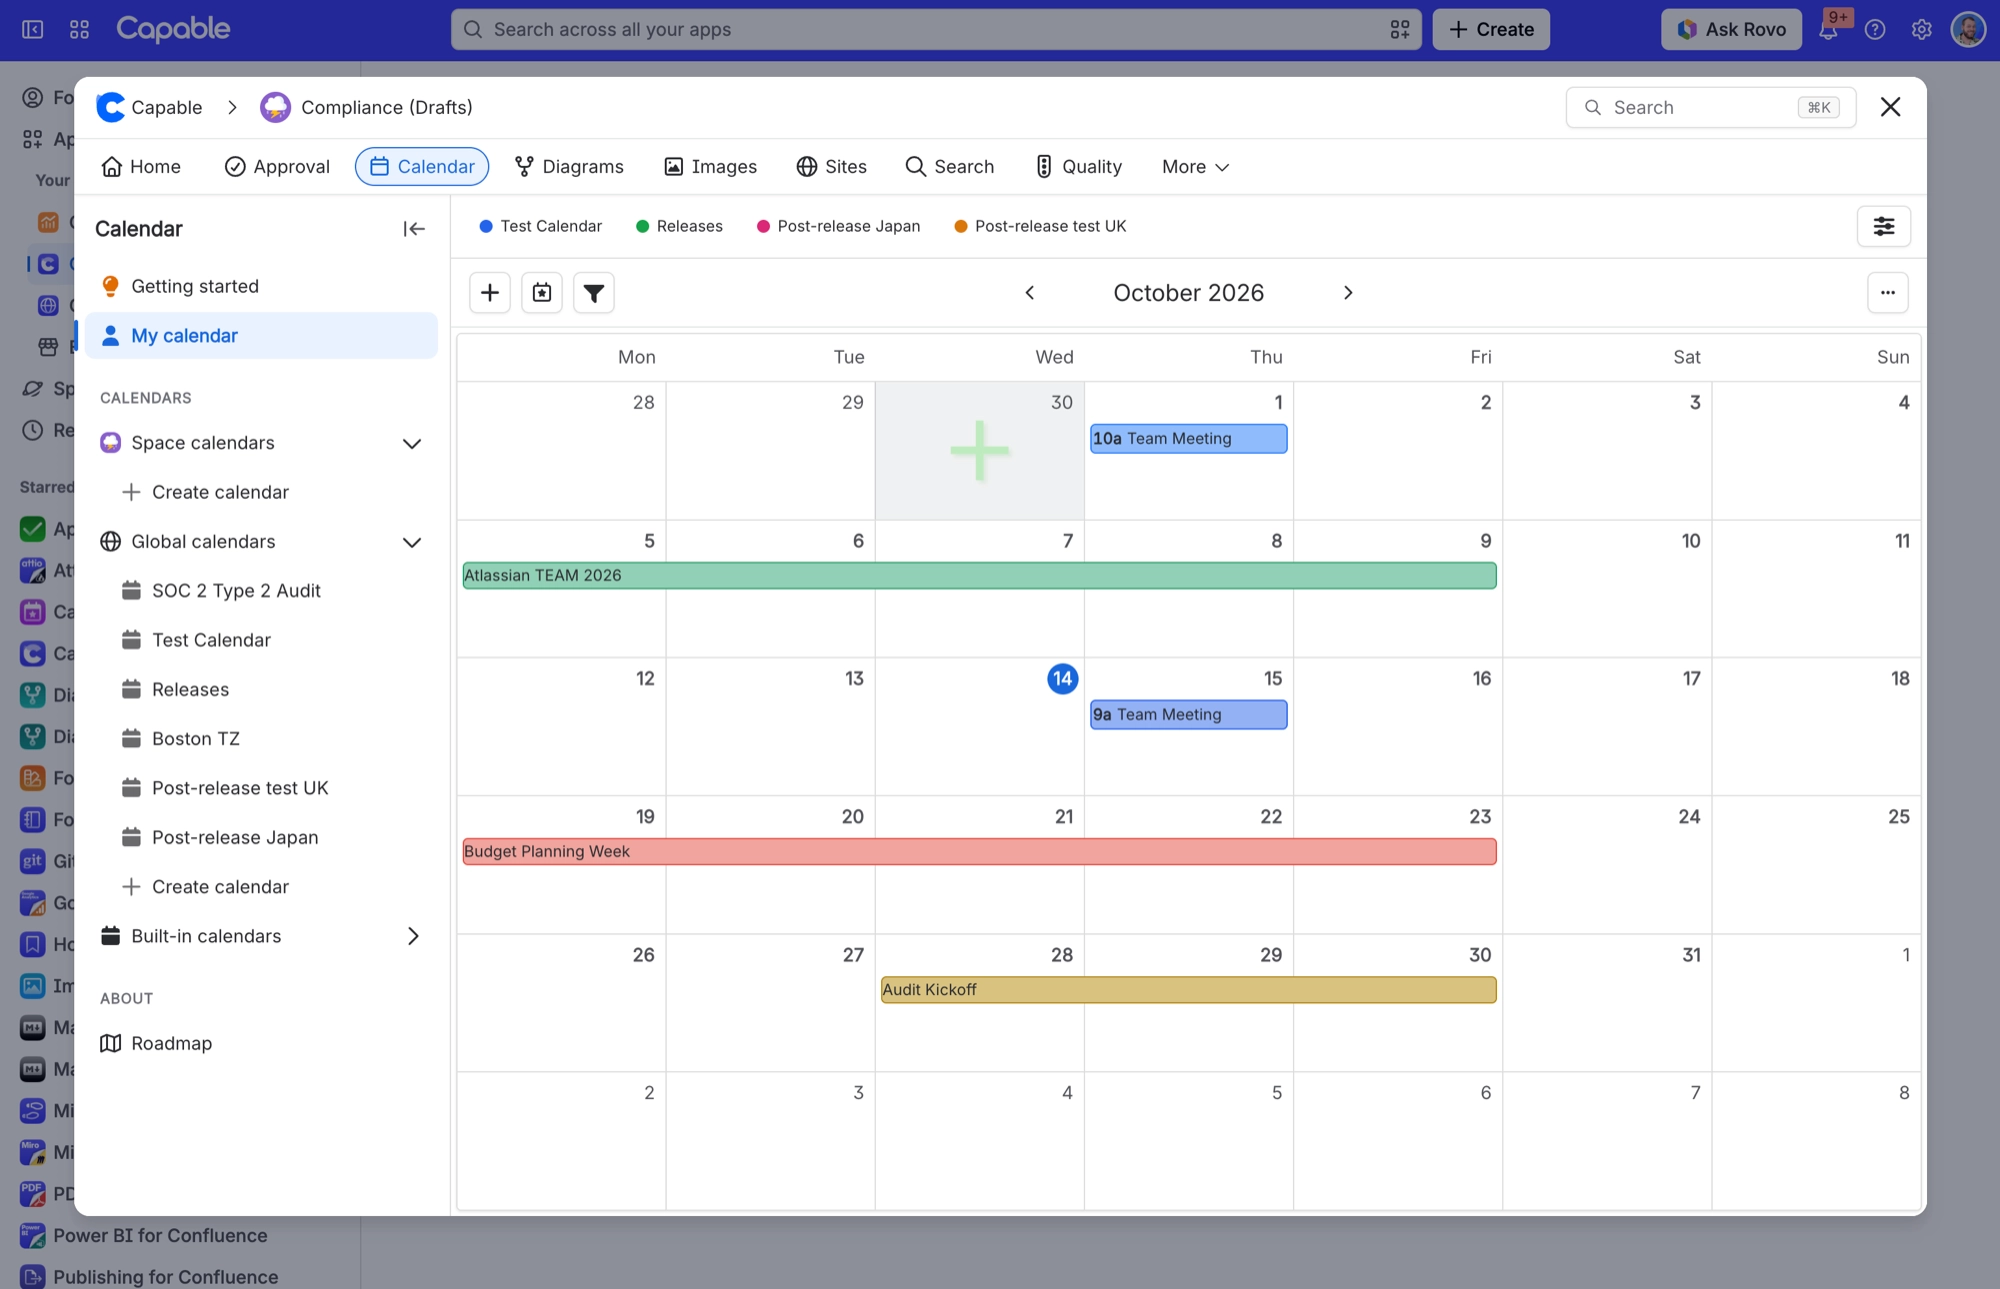Click the Compliance (Drafts) space icon
The image size is (2000, 1289).
click(x=275, y=107)
